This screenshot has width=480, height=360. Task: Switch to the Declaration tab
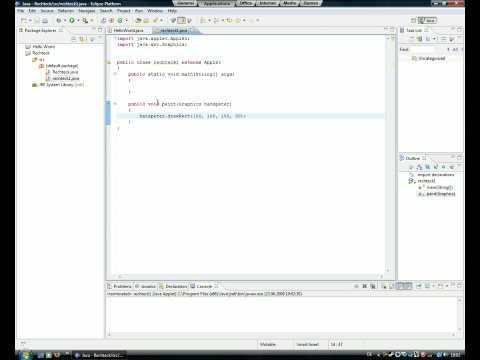173,286
